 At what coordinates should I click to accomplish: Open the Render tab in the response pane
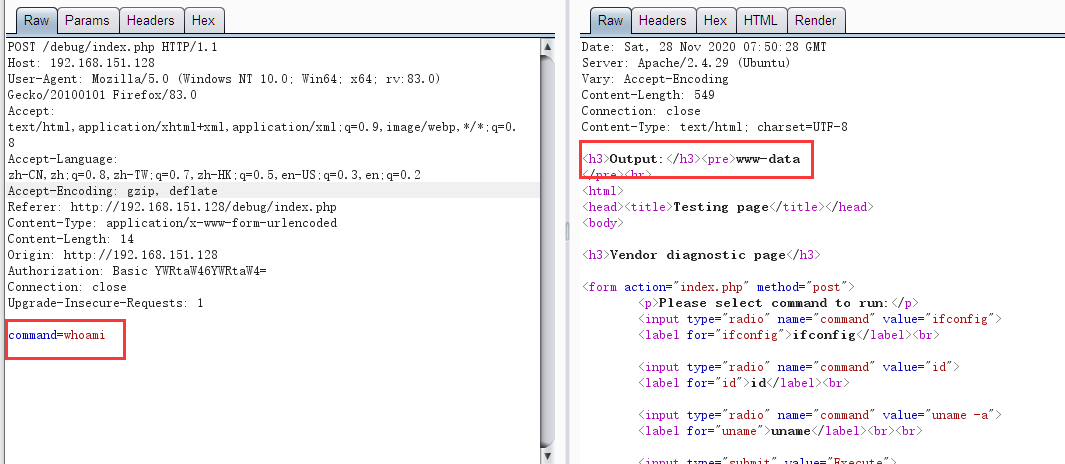tap(816, 20)
